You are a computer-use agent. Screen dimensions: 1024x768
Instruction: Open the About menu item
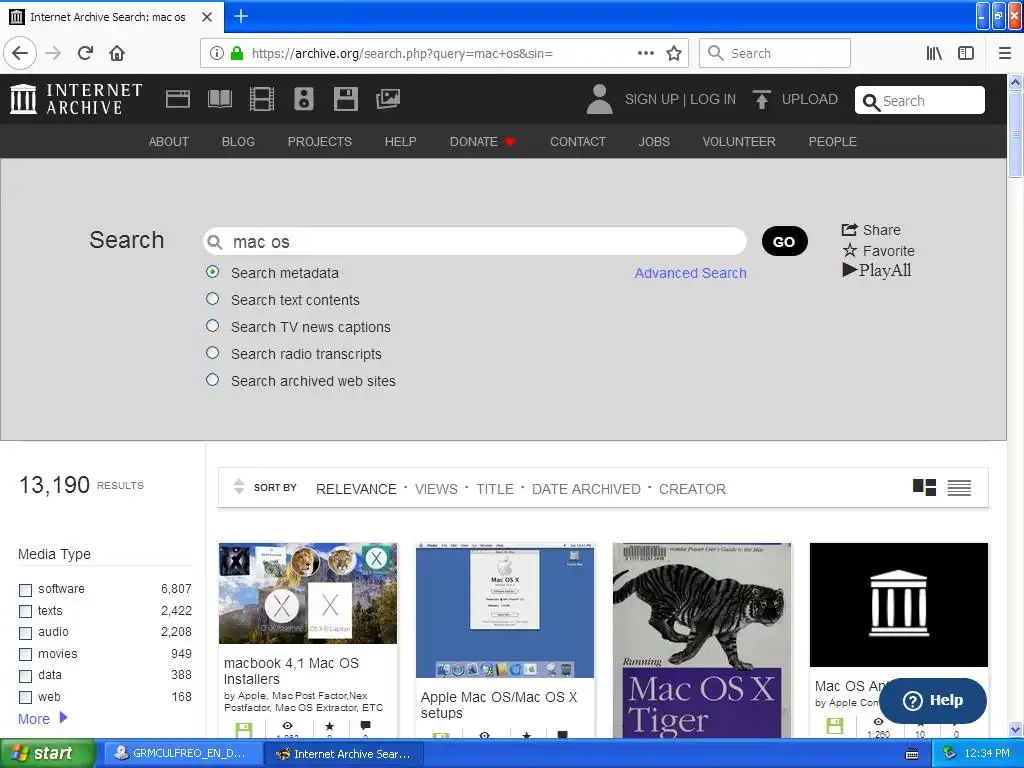(168, 142)
